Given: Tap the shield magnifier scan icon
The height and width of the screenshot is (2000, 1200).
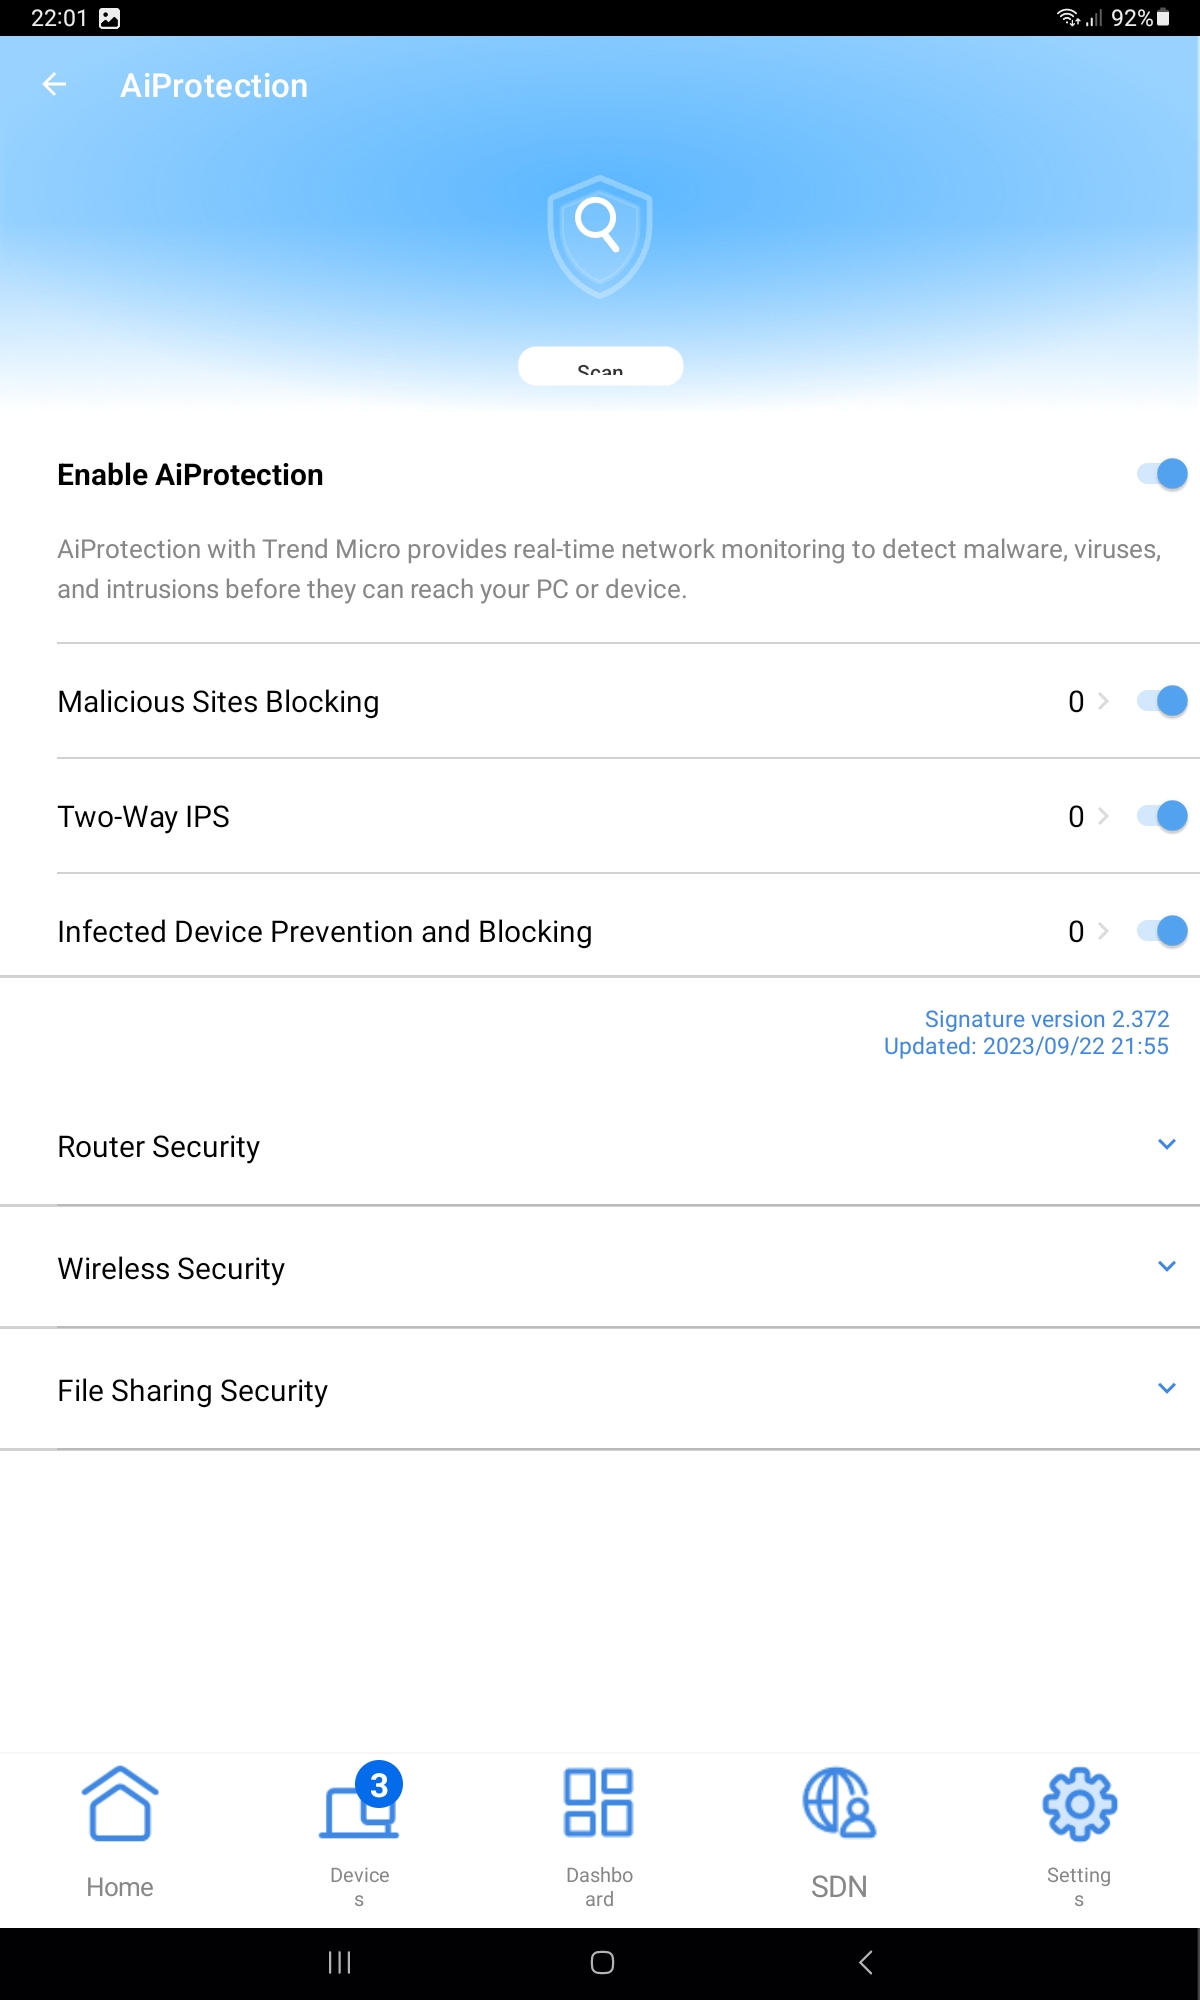Looking at the screenshot, I should [599, 236].
